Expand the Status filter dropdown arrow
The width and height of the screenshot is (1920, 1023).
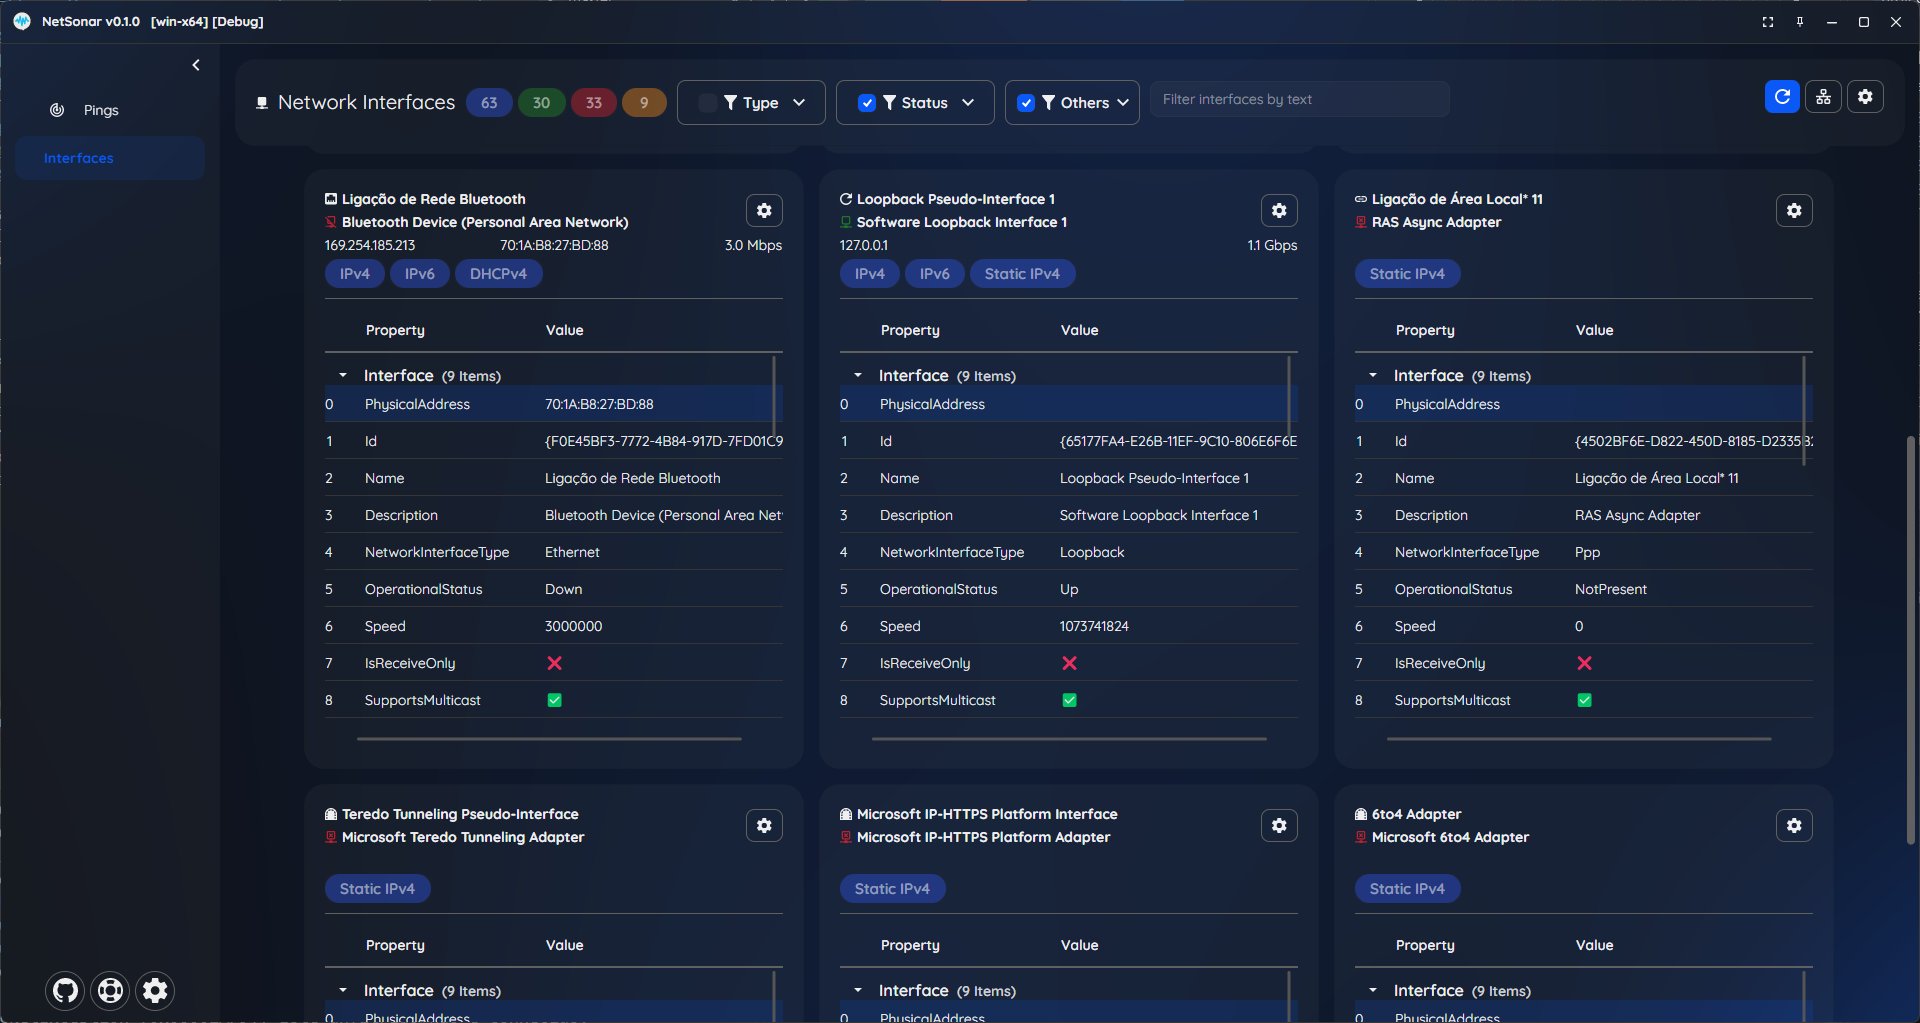point(968,103)
